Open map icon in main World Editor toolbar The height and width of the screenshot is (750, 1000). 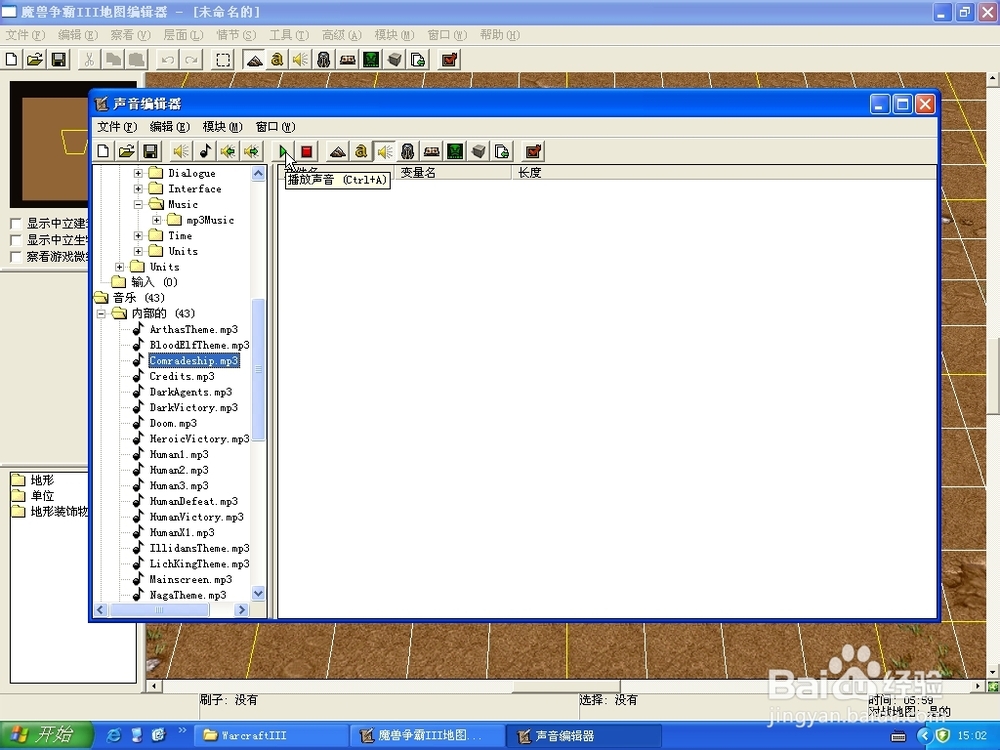(35, 60)
